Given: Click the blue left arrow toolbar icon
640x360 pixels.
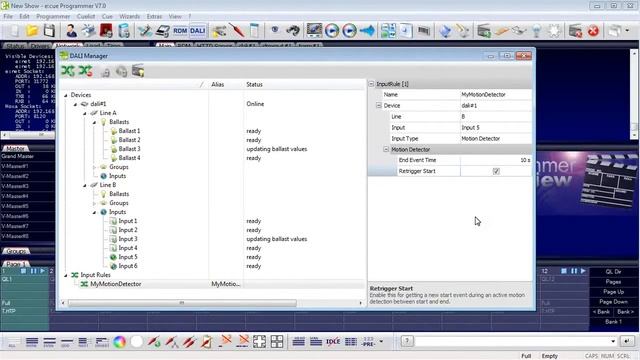Looking at the screenshot, I should tap(367, 31).
